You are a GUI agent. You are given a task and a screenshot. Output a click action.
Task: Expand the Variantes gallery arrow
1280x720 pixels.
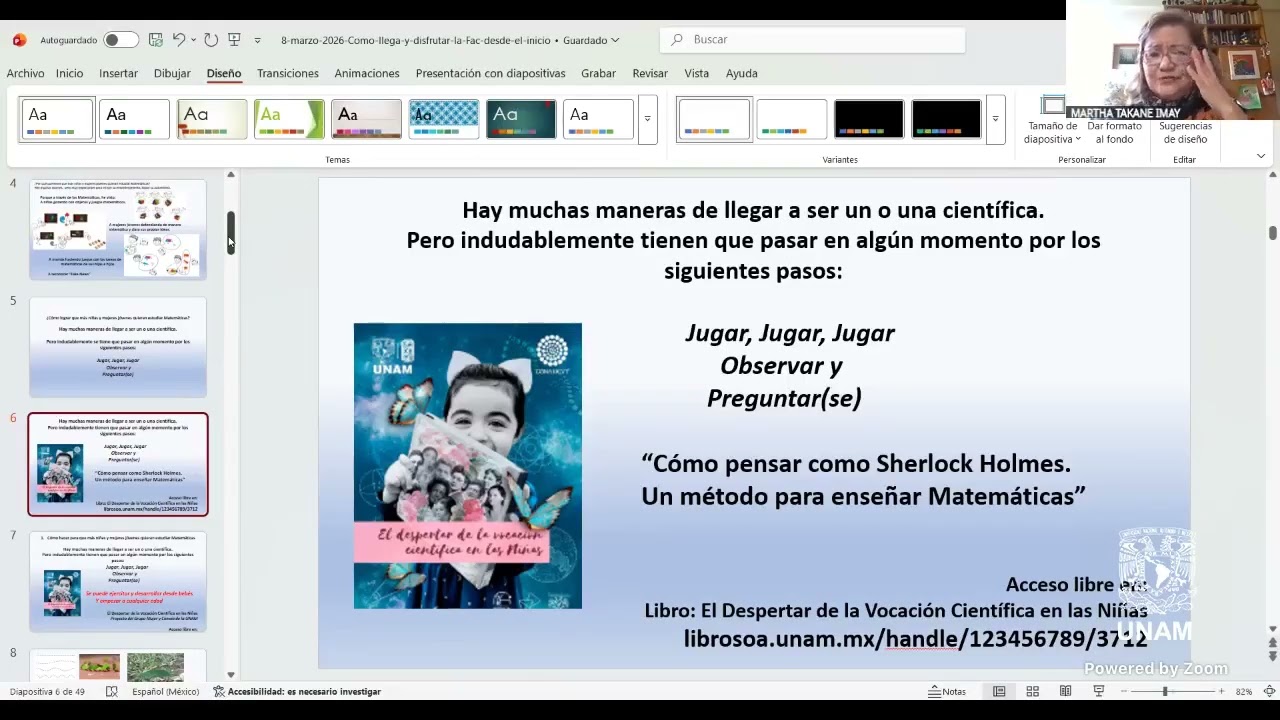click(x=995, y=120)
